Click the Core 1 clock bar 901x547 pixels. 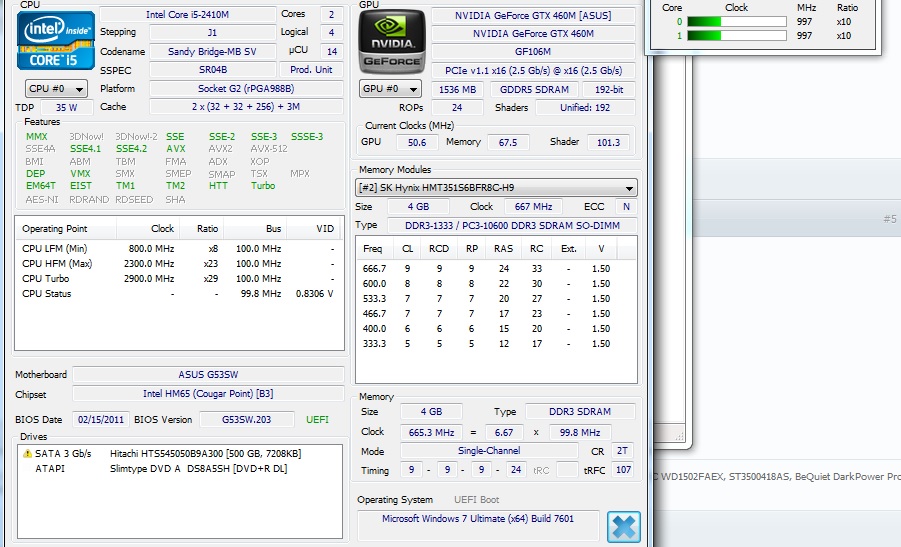(737, 36)
